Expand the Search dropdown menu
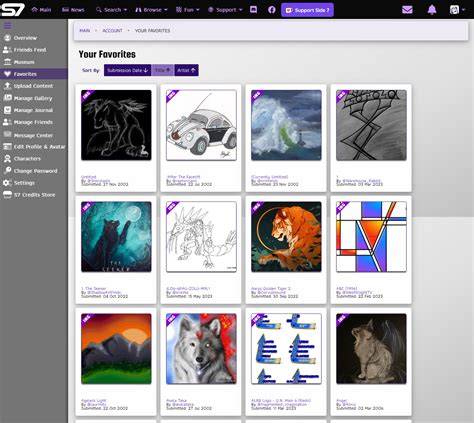This screenshot has width=474, height=423. [x=111, y=10]
